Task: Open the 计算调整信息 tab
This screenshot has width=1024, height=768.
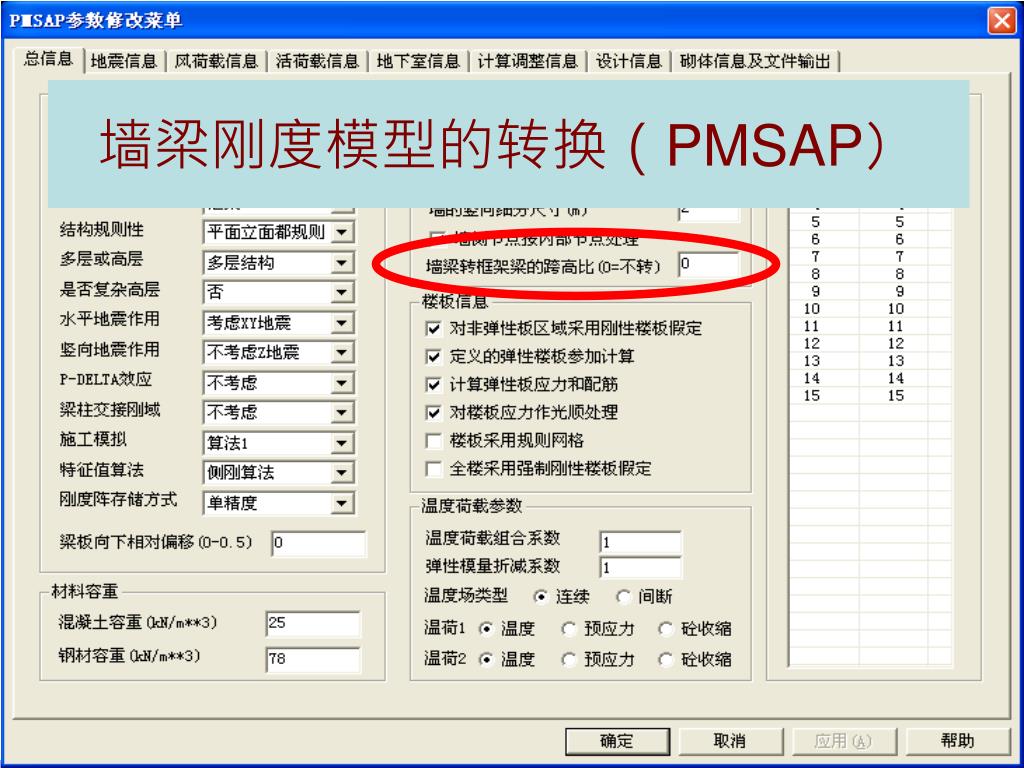Action: pyautogui.click(x=528, y=61)
